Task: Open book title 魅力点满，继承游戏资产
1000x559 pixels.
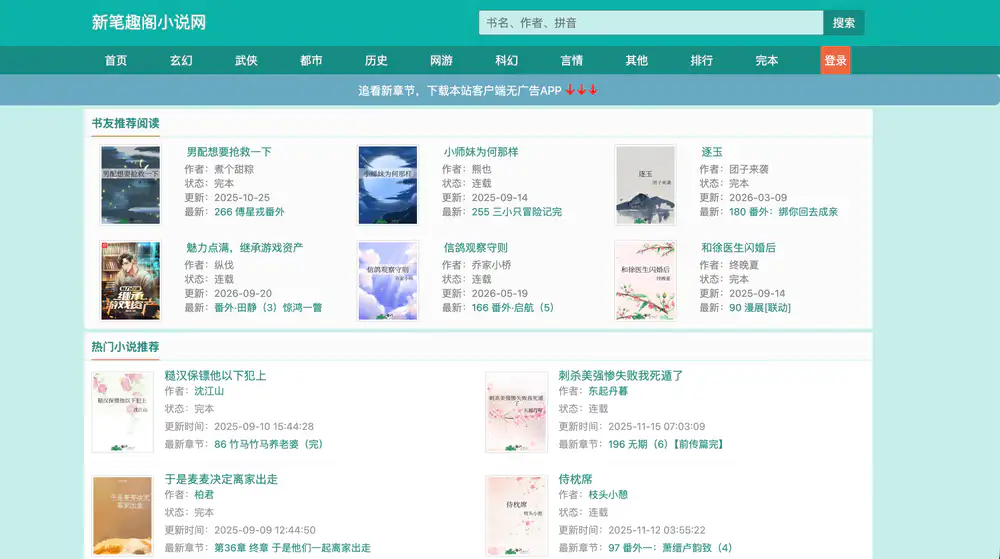Action: coord(245,247)
